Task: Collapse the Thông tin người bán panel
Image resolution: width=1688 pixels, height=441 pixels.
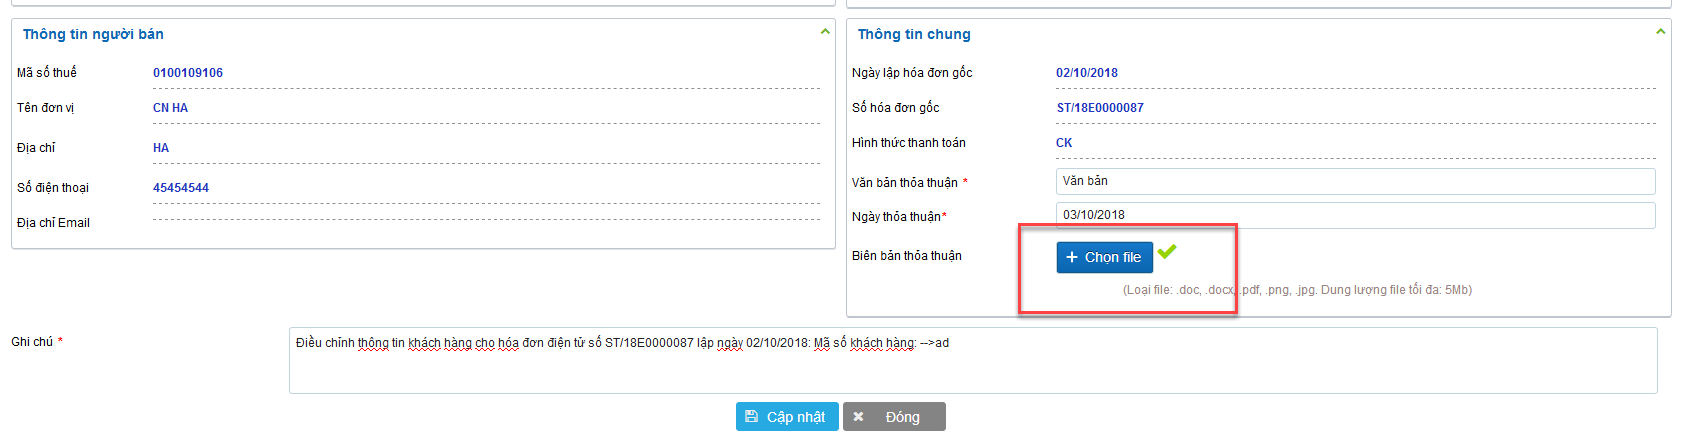Action: [825, 32]
